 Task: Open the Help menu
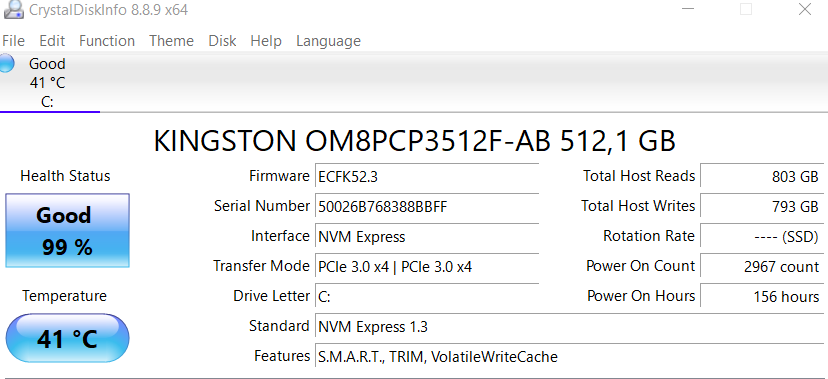point(266,41)
